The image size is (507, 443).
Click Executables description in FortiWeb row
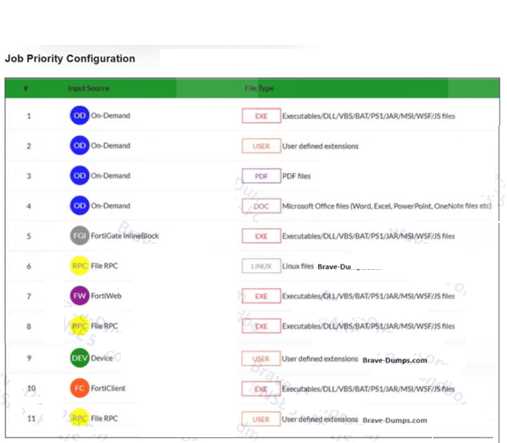tap(369, 296)
